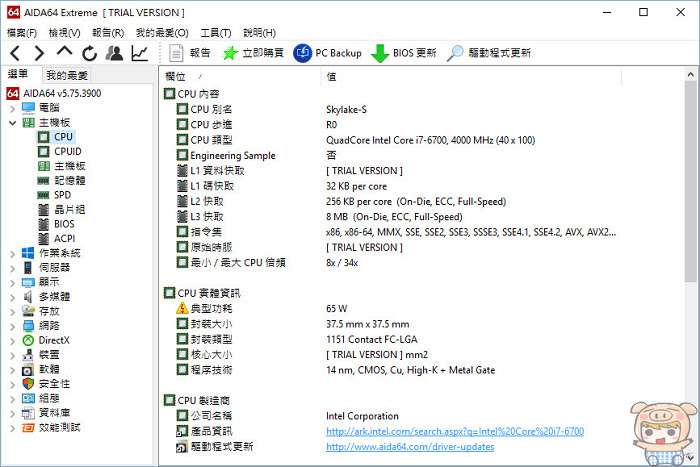The height and width of the screenshot is (467, 700).
Task: Go back with the left arrow button
Action: 15,54
